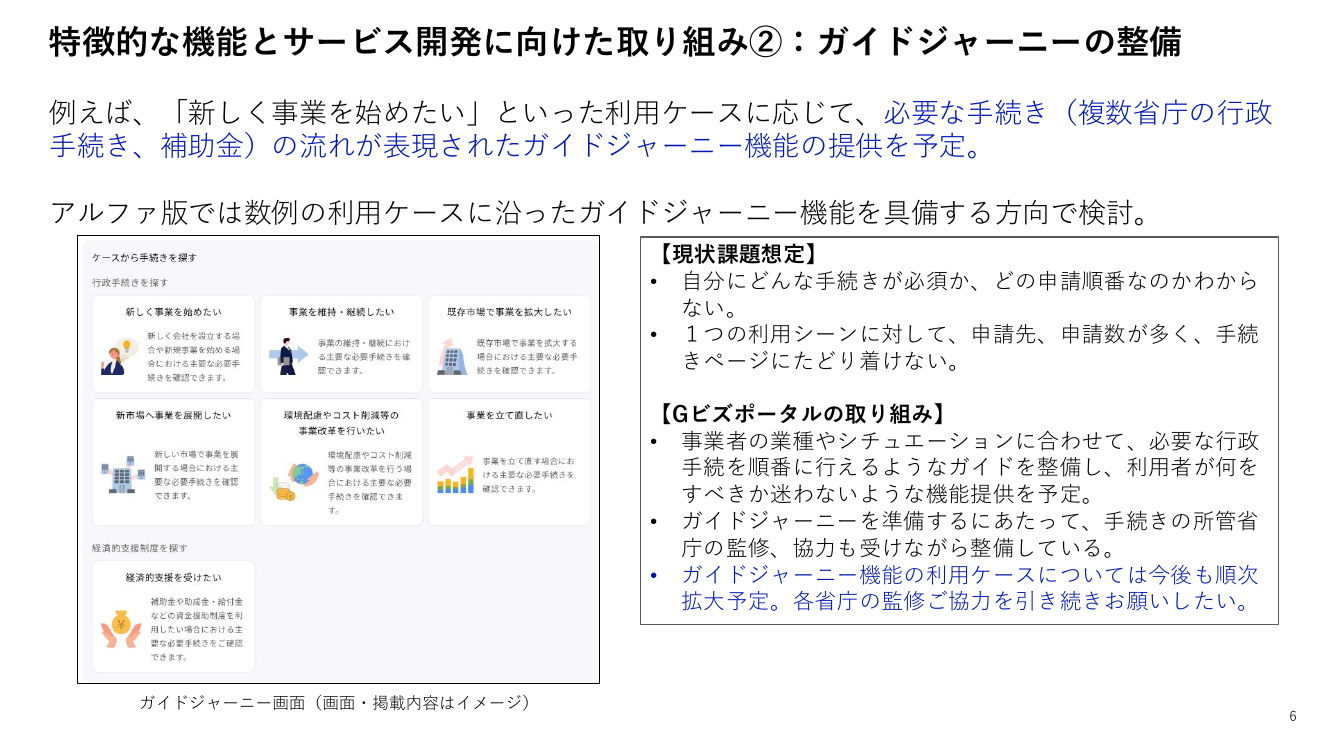Select the 新市場へ事業を展開したい heading
This screenshot has height=750, width=1334.
tap(174, 415)
